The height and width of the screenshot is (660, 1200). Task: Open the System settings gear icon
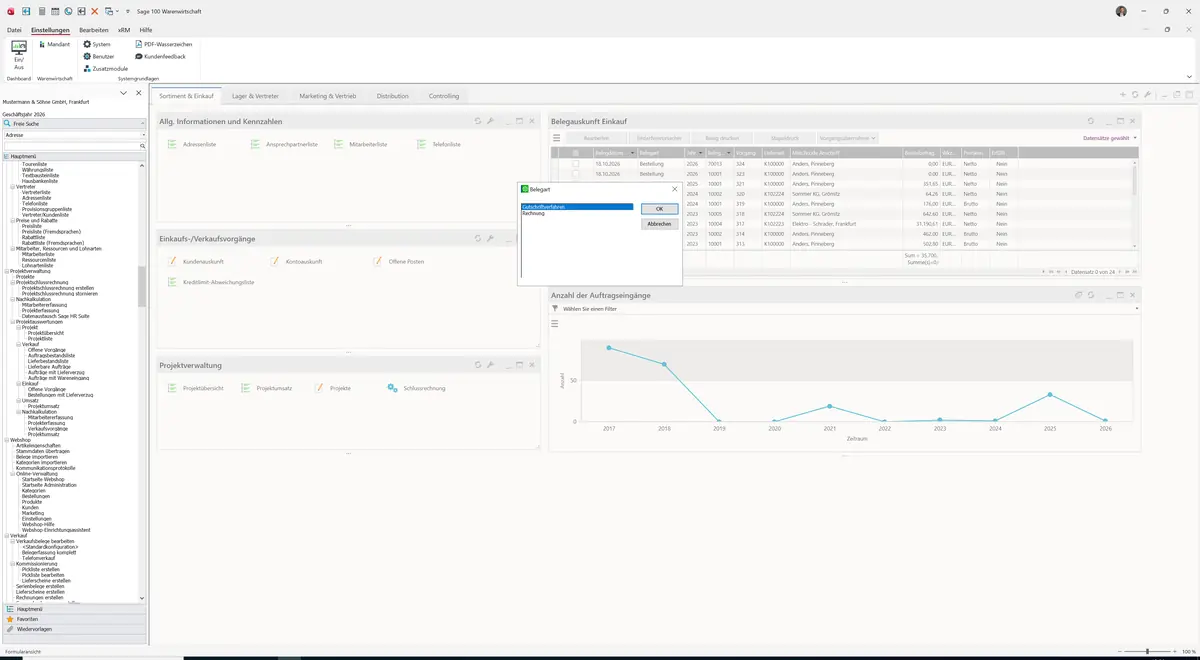point(87,44)
